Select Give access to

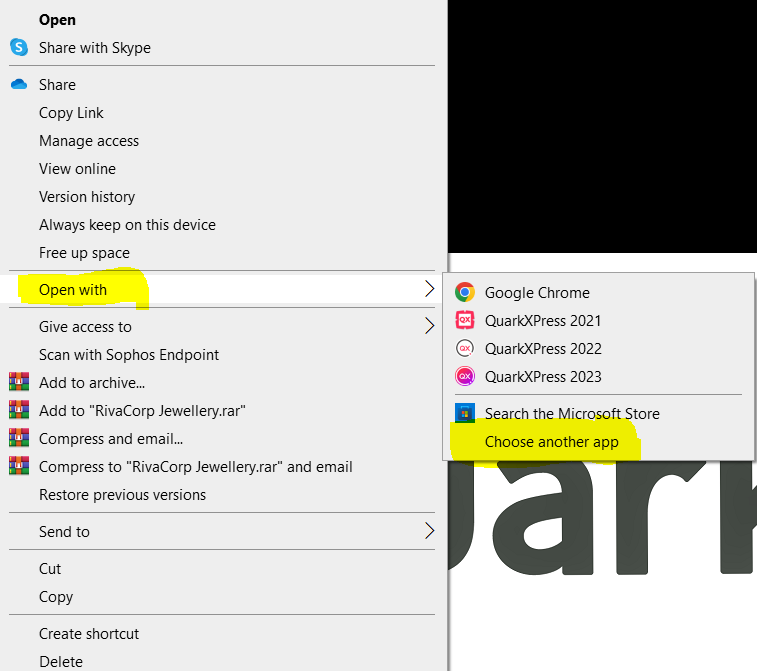[222, 326]
